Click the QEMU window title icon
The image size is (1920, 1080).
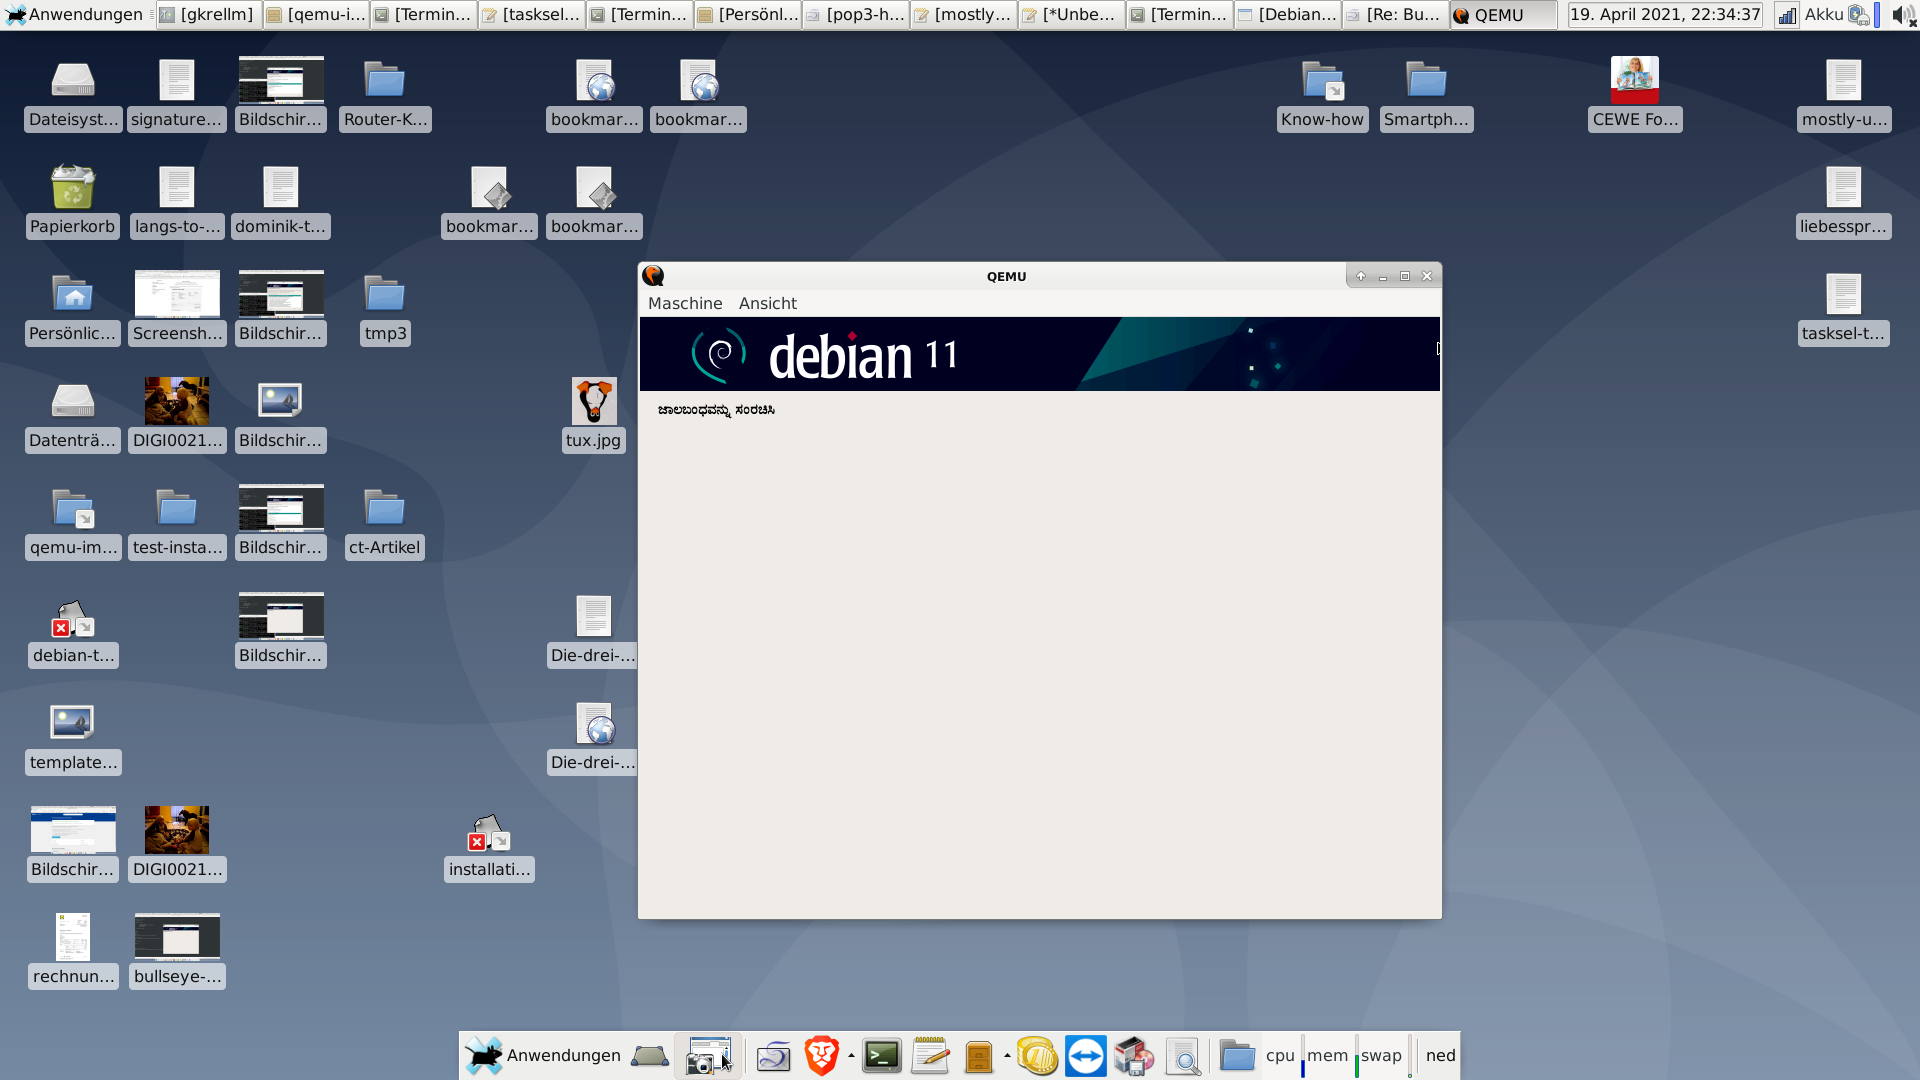653,276
